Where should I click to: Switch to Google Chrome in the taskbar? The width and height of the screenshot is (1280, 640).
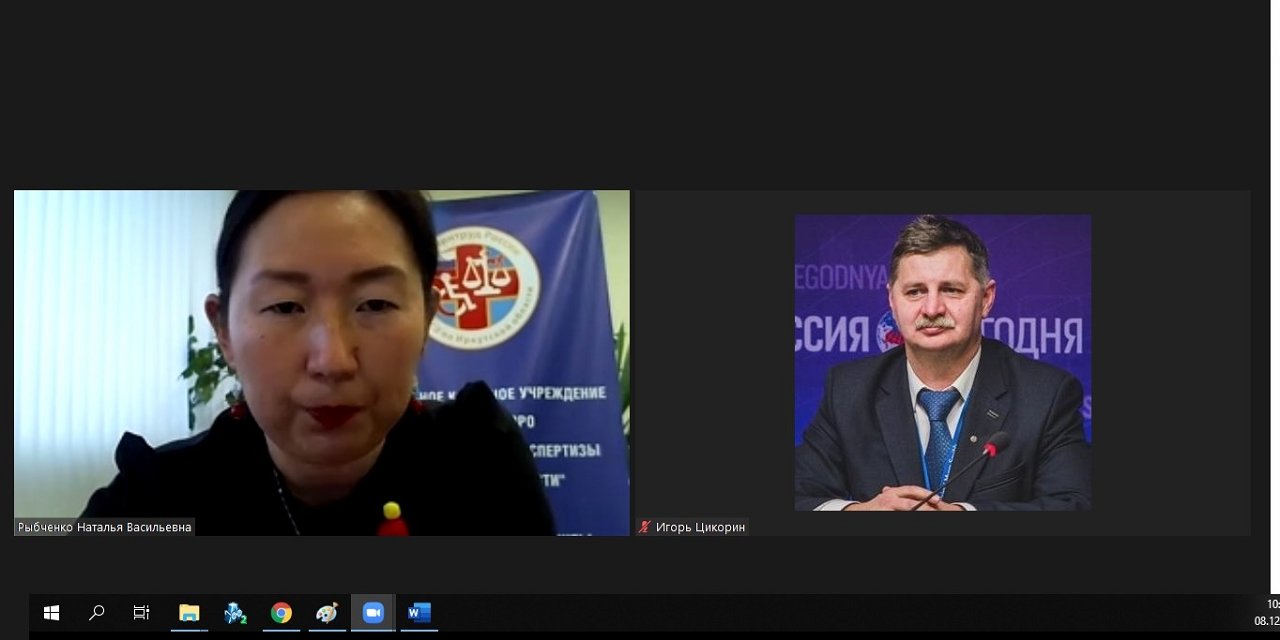click(x=281, y=613)
